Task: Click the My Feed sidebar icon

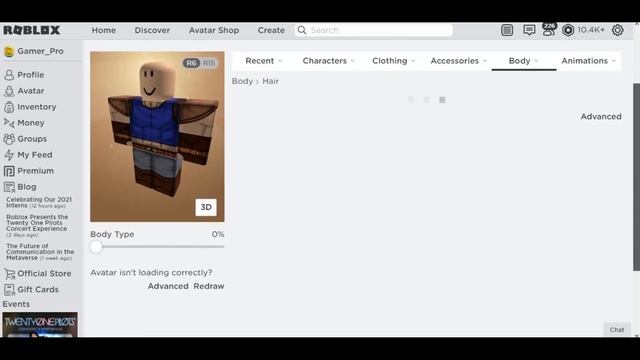Action: tap(9, 155)
